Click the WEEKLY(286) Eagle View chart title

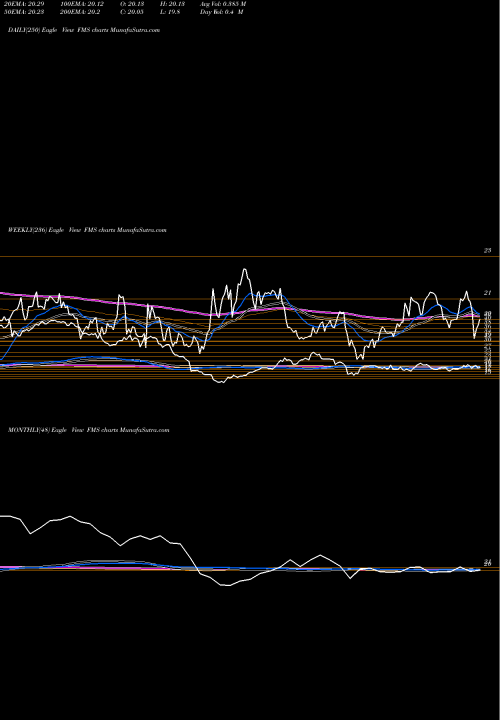point(87,230)
